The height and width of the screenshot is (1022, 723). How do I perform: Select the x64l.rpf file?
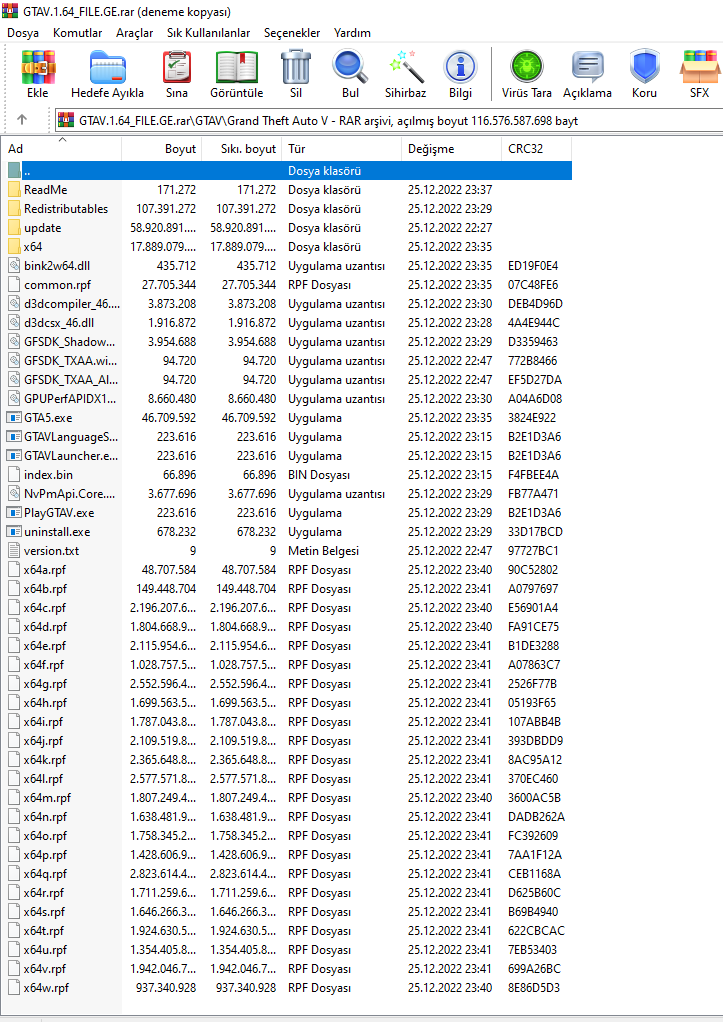43,779
